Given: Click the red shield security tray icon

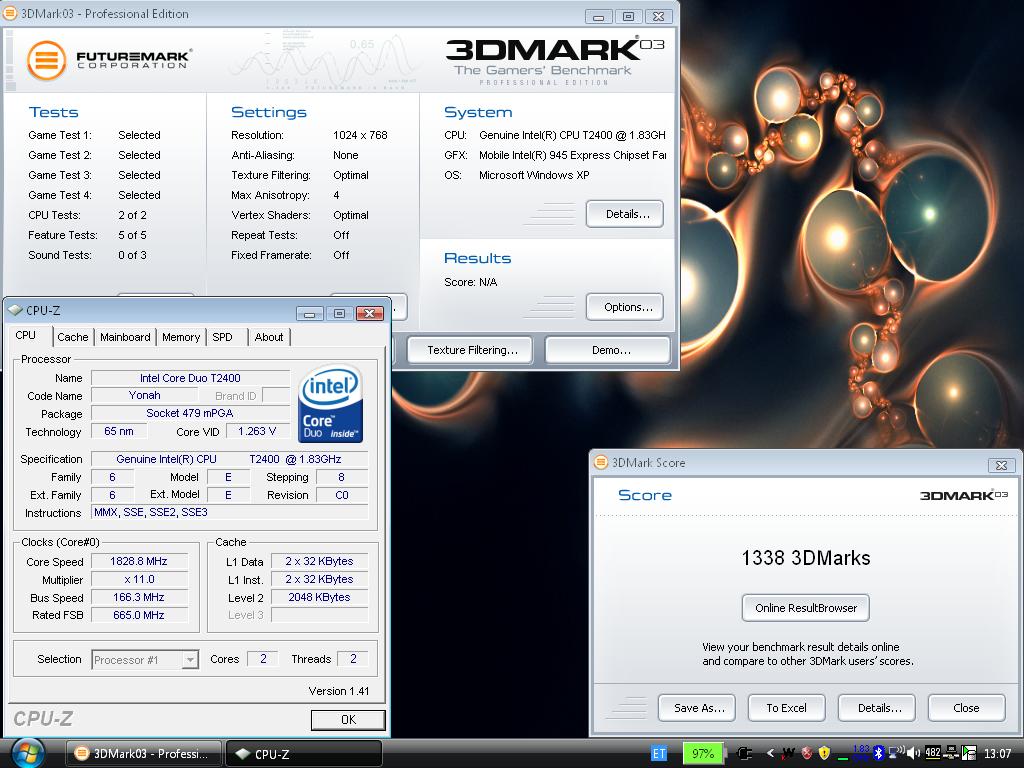Looking at the screenshot, I should (x=807, y=754).
